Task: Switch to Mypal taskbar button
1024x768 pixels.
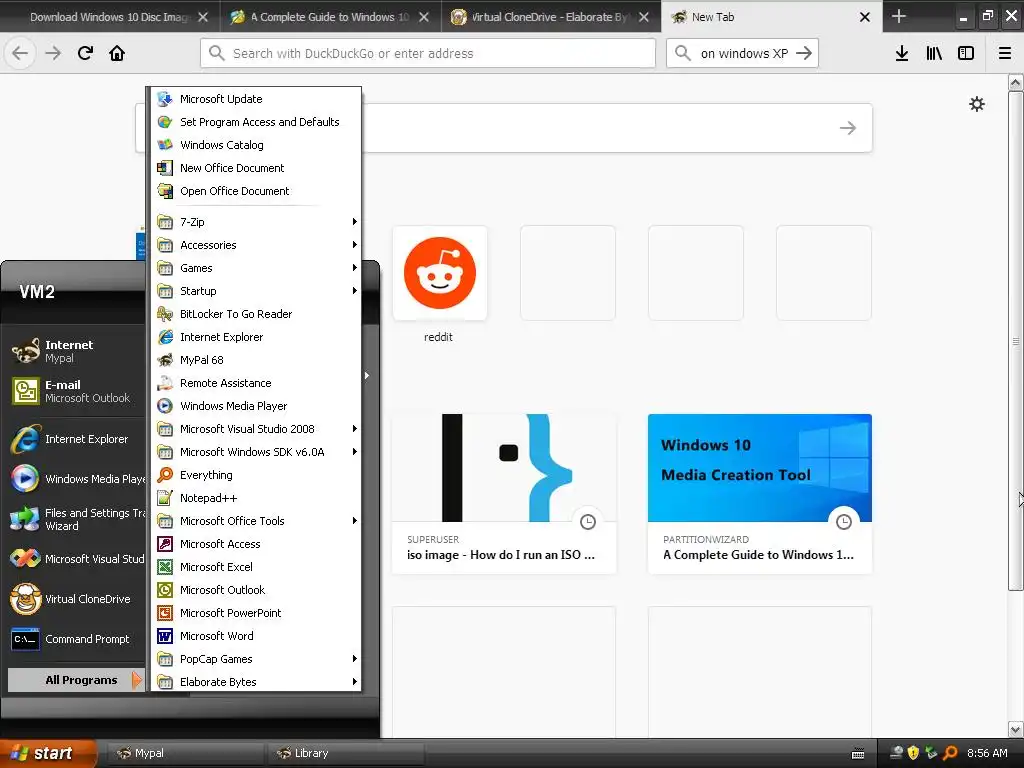Action: pos(185,753)
